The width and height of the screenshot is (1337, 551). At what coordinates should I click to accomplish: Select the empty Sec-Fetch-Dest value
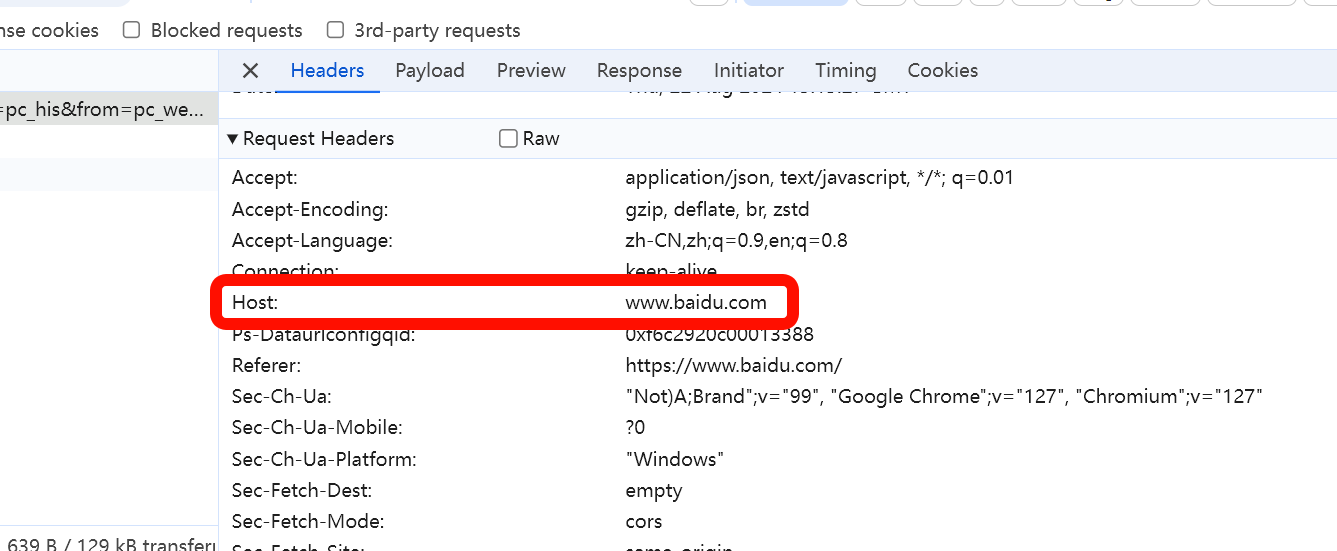tap(654, 491)
